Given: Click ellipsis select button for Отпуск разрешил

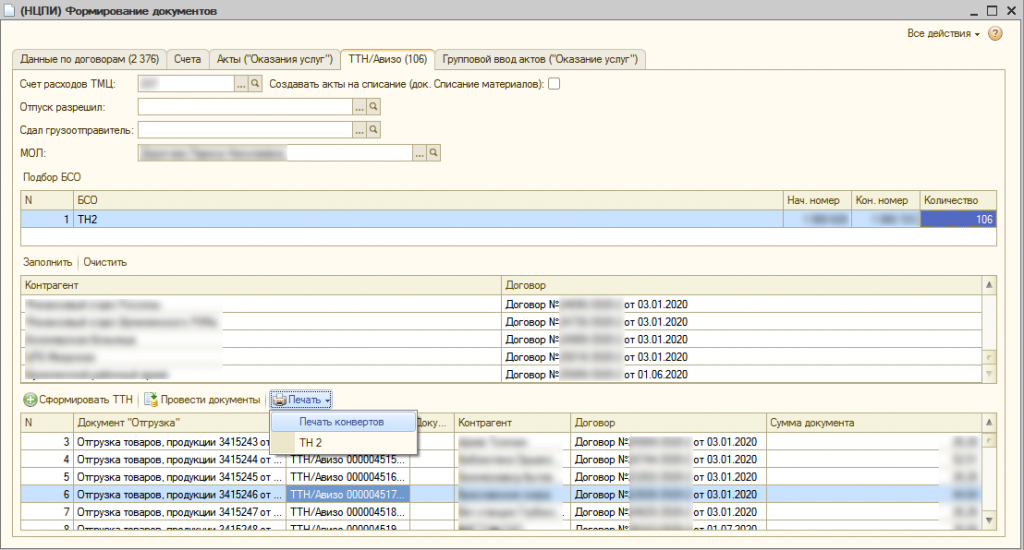Looking at the screenshot, I should click(359, 106).
